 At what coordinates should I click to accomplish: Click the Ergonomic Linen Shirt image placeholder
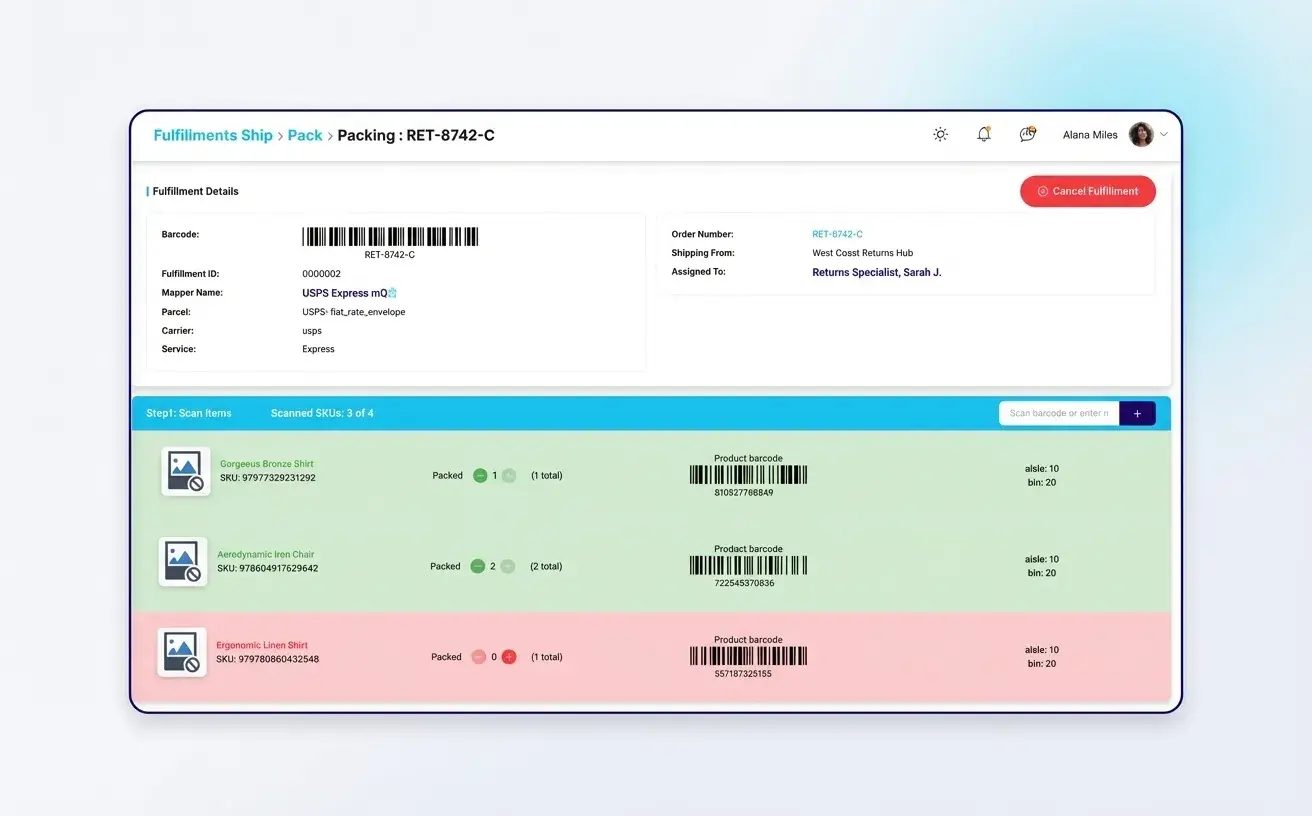182,652
